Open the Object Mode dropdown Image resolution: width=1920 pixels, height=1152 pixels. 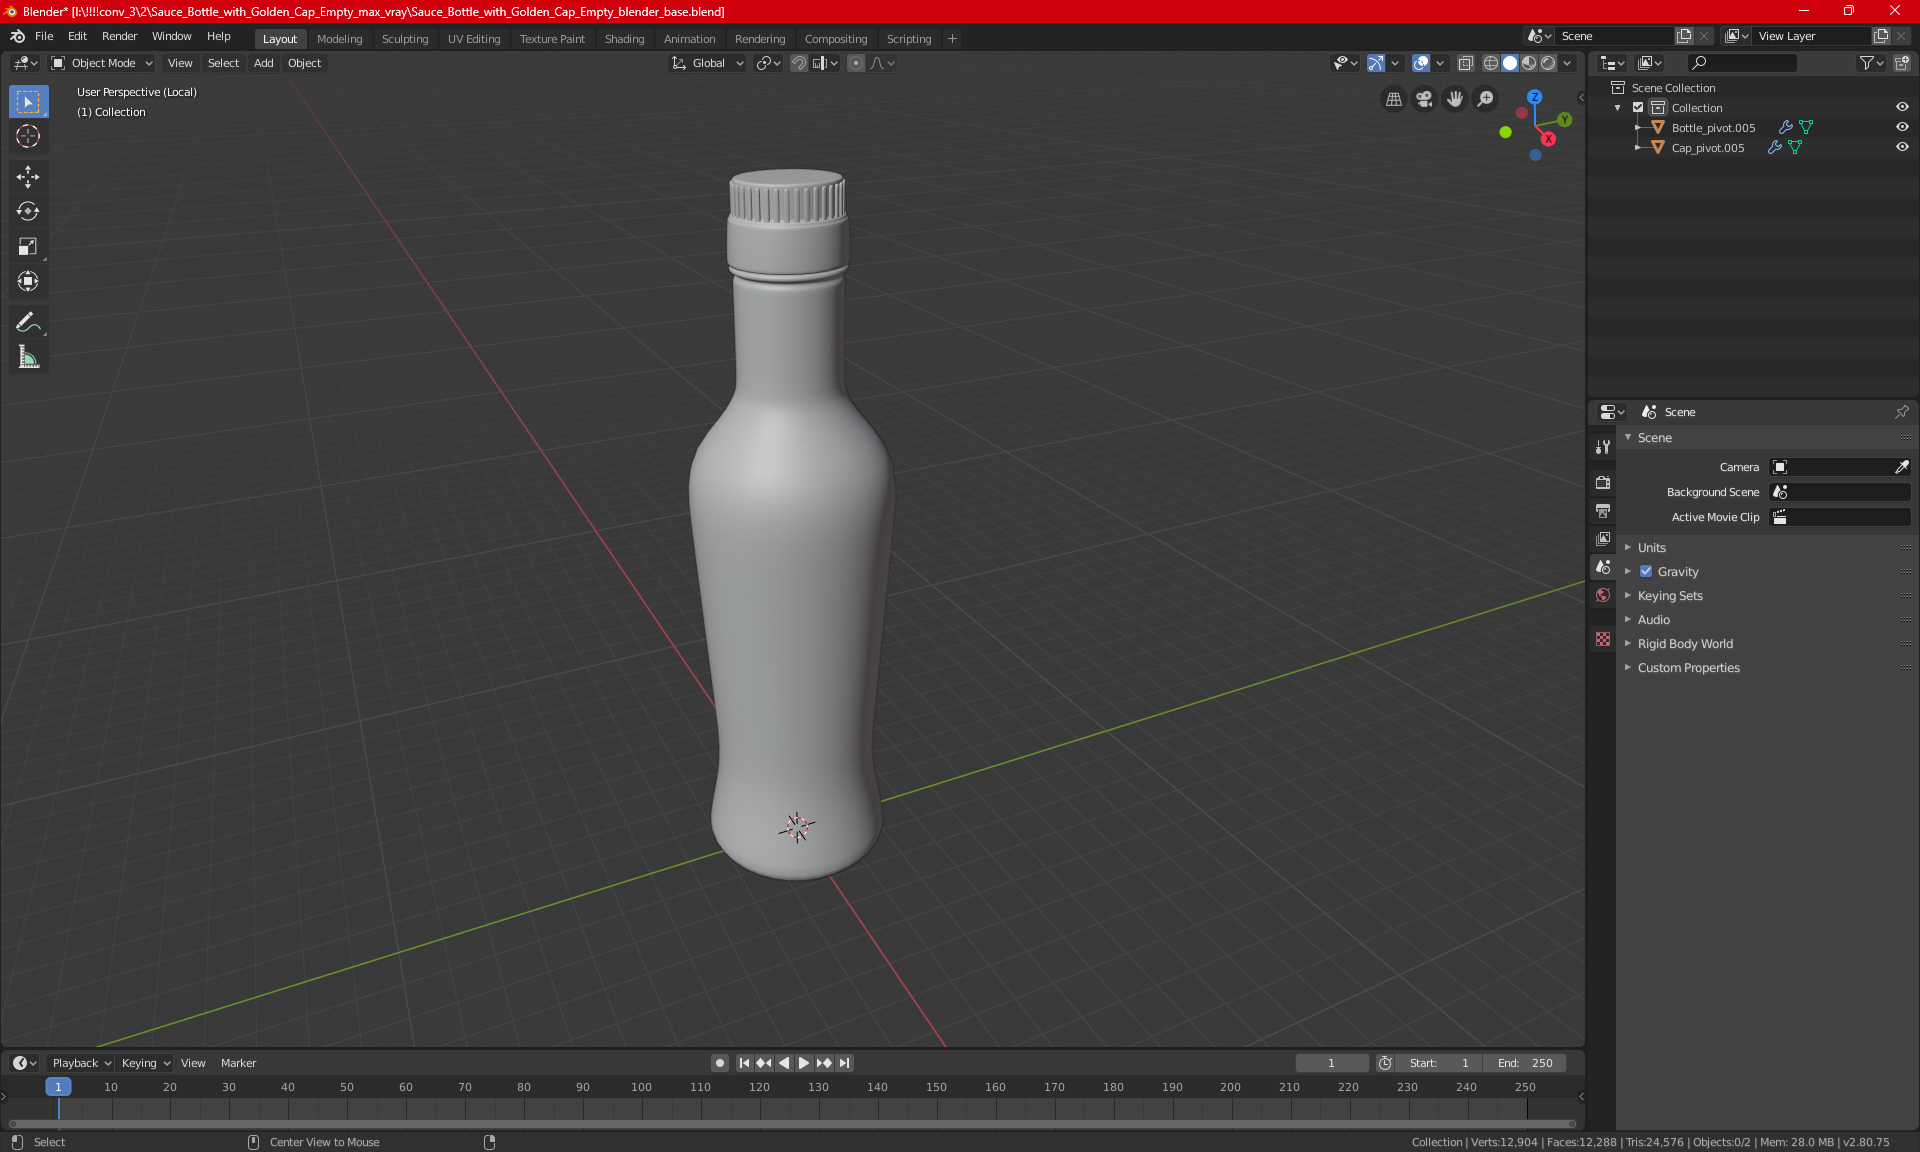102,63
